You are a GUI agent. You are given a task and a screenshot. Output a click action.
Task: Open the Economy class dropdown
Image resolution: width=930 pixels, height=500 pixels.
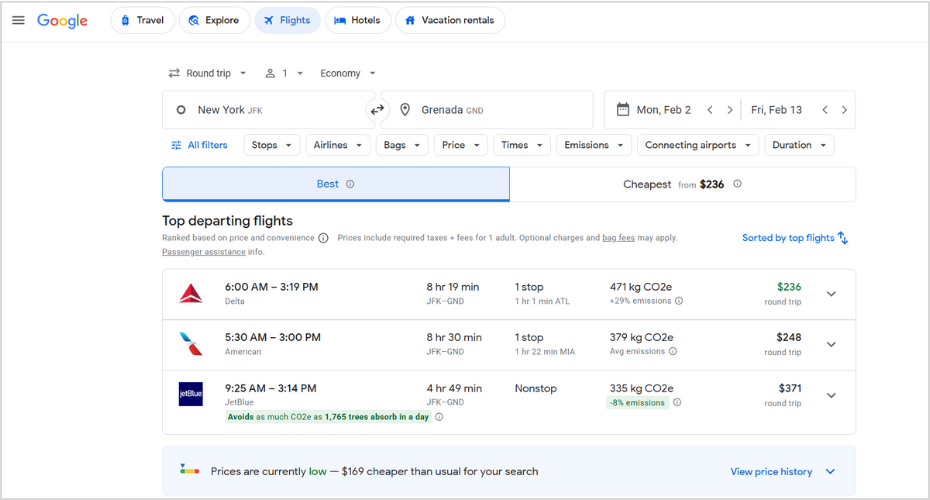pyautogui.click(x=347, y=73)
